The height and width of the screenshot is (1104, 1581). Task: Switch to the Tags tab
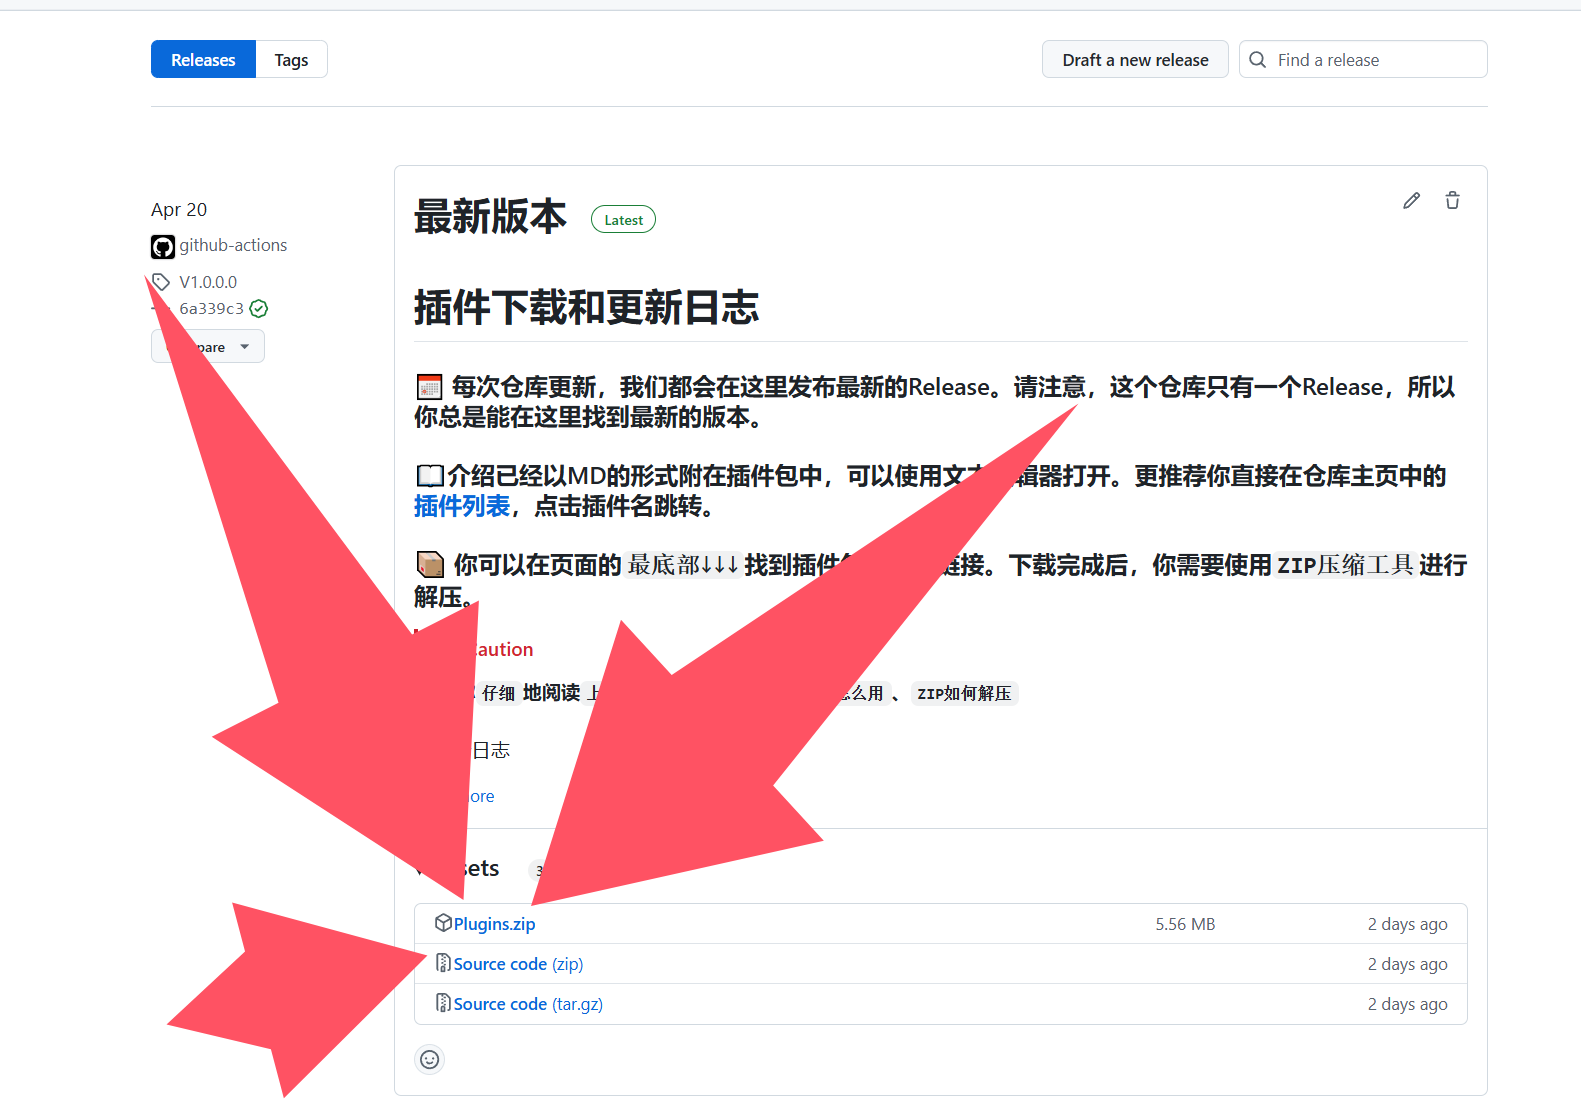click(x=291, y=60)
